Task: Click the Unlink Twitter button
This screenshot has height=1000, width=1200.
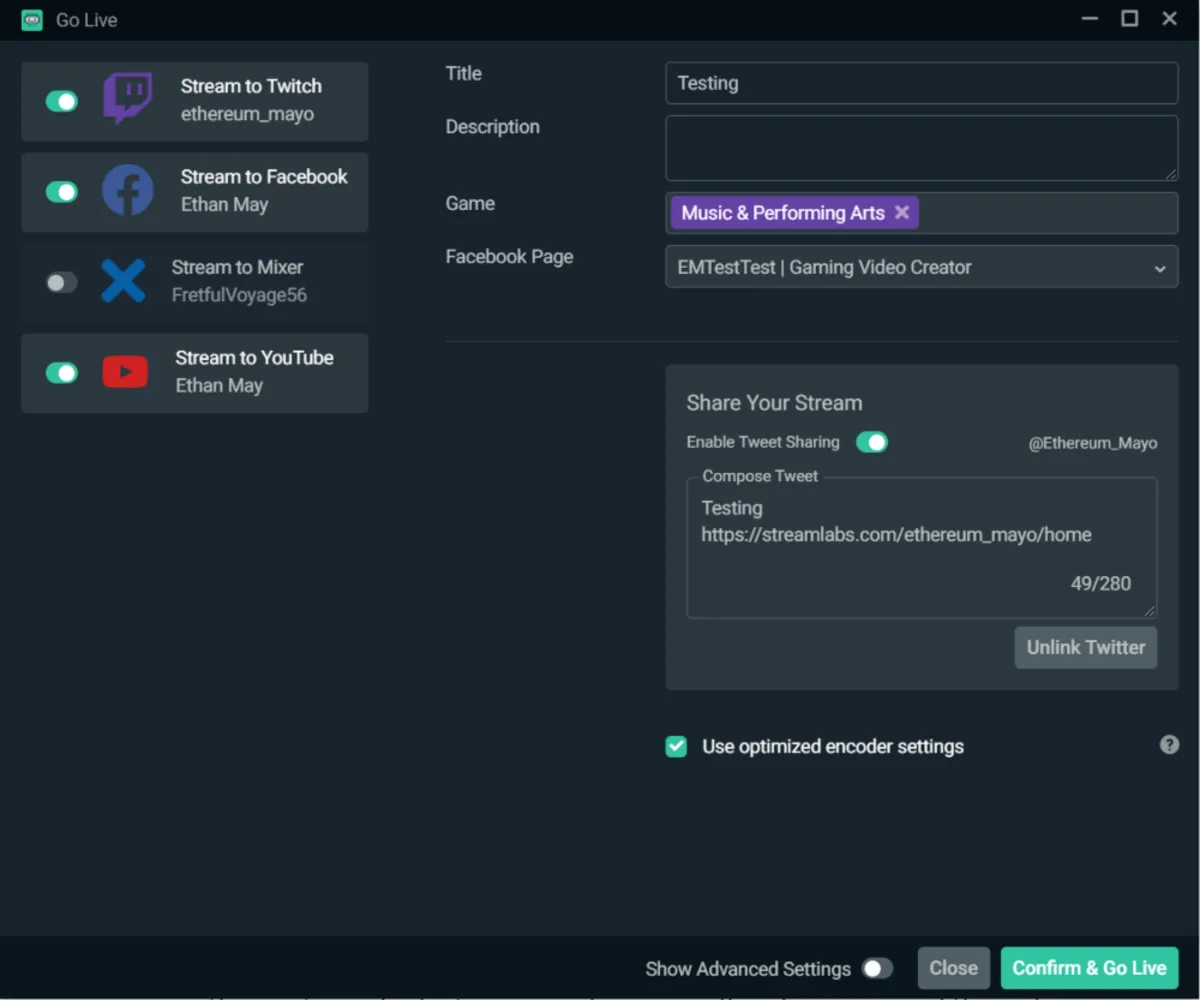Action: [x=1085, y=647]
